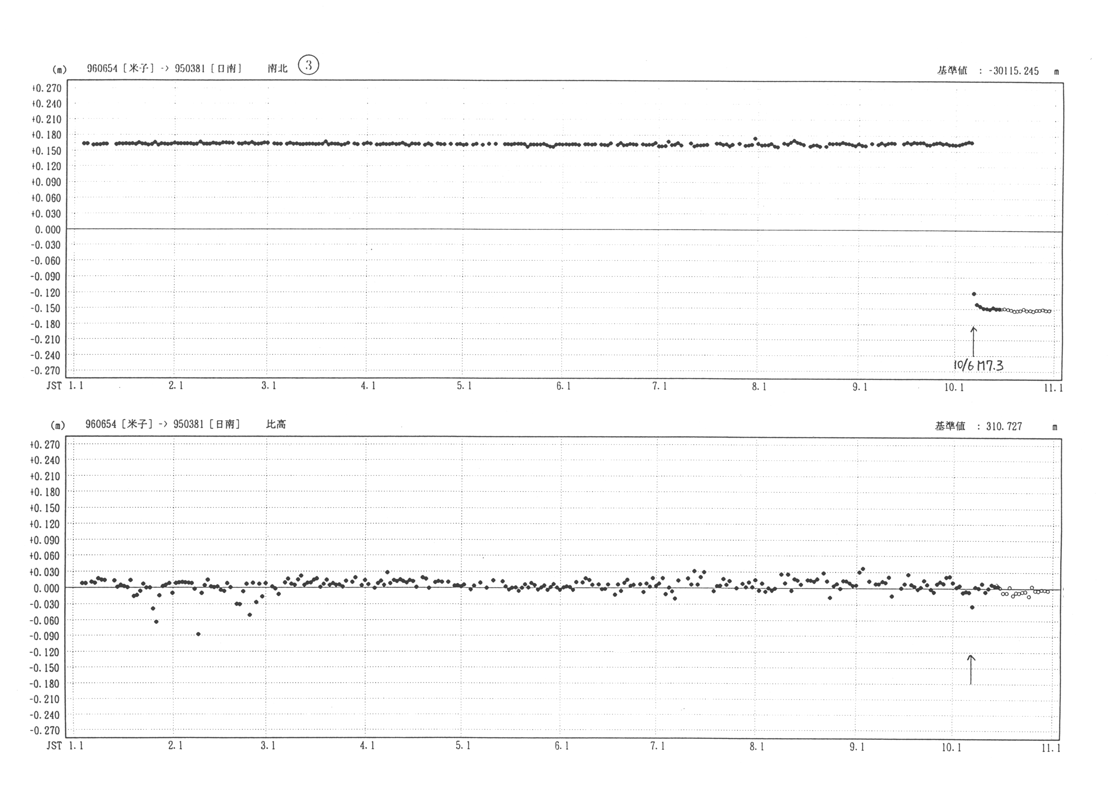Image resolution: width=1108 pixels, height=788 pixels.
Task: Click the upward arrow above the "10/6 M7.3" note
Action: point(973,339)
